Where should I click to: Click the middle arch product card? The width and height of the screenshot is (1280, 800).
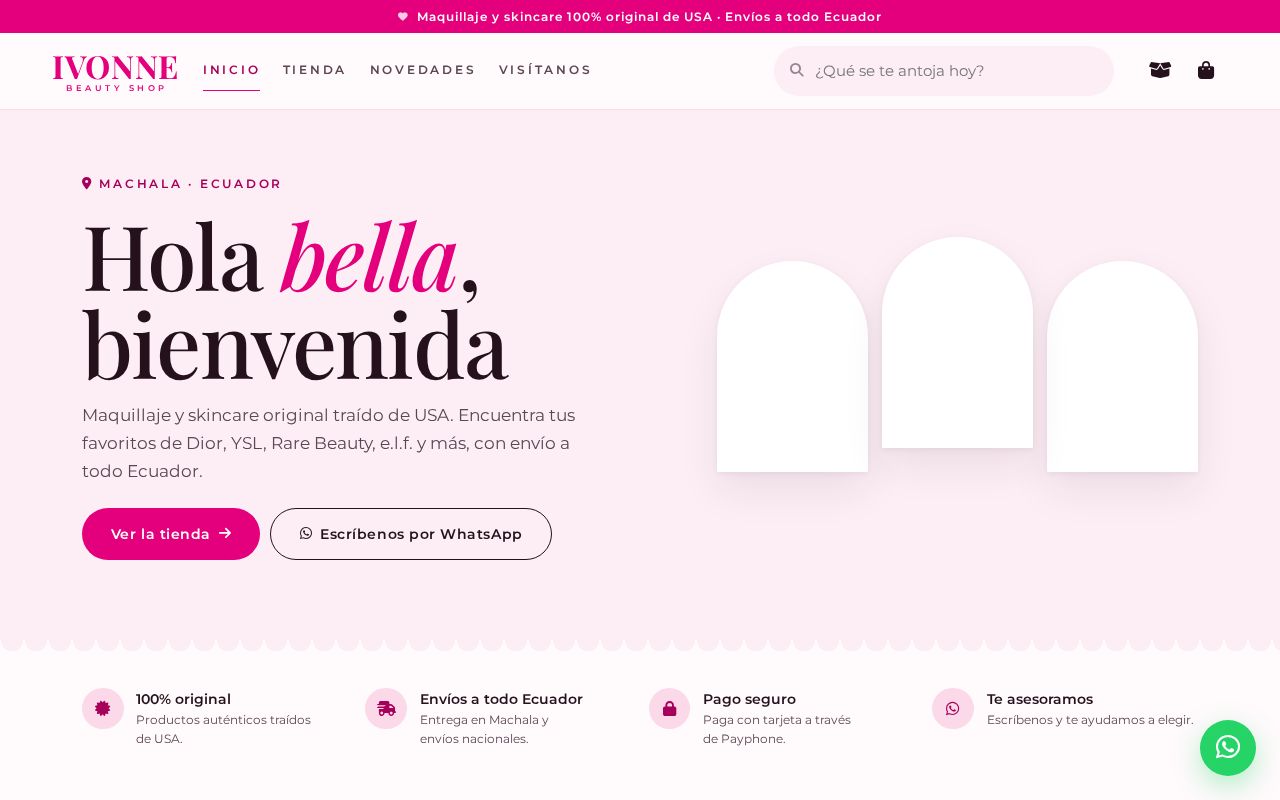point(957,342)
